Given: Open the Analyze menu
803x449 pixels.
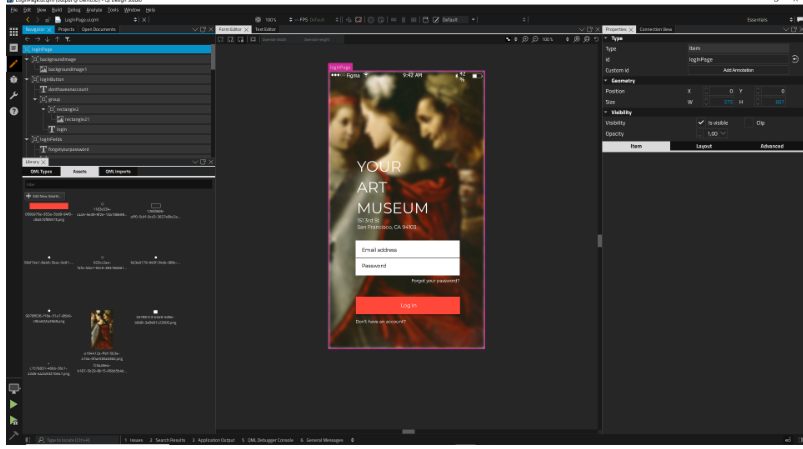Looking at the screenshot, I should pos(94,10).
